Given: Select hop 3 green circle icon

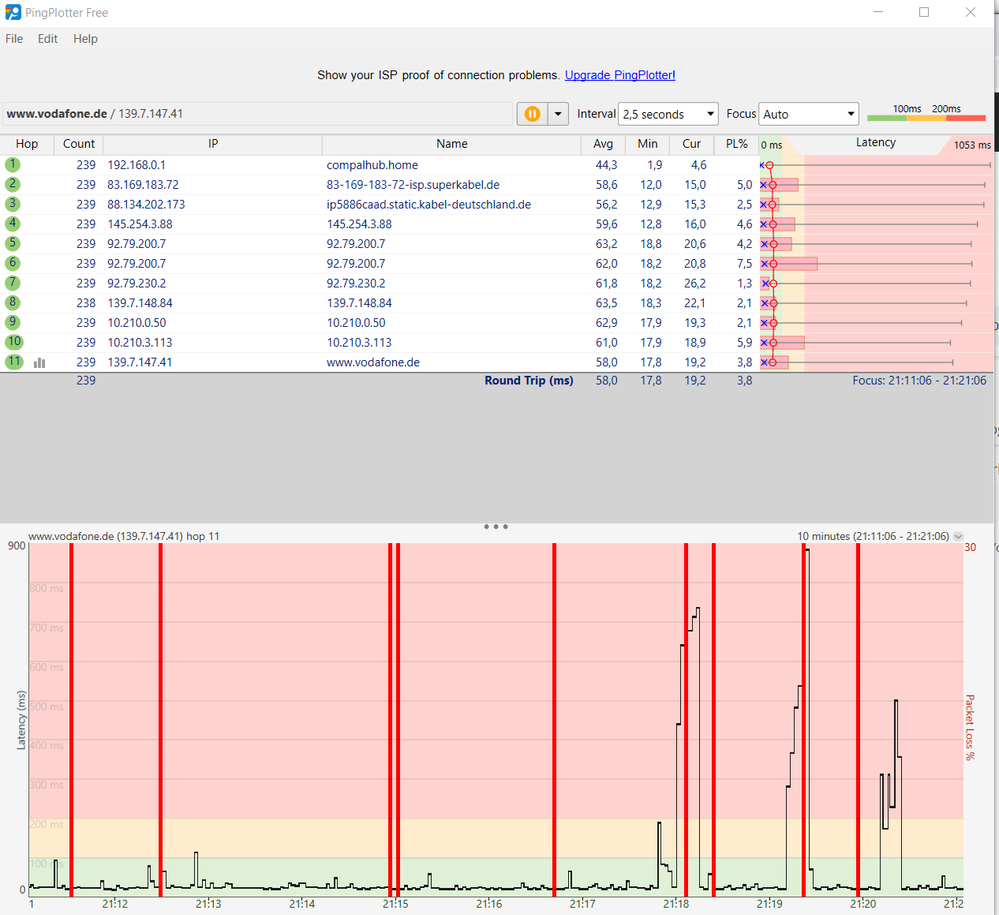Looking at the screenshot, I should [13, 204].
